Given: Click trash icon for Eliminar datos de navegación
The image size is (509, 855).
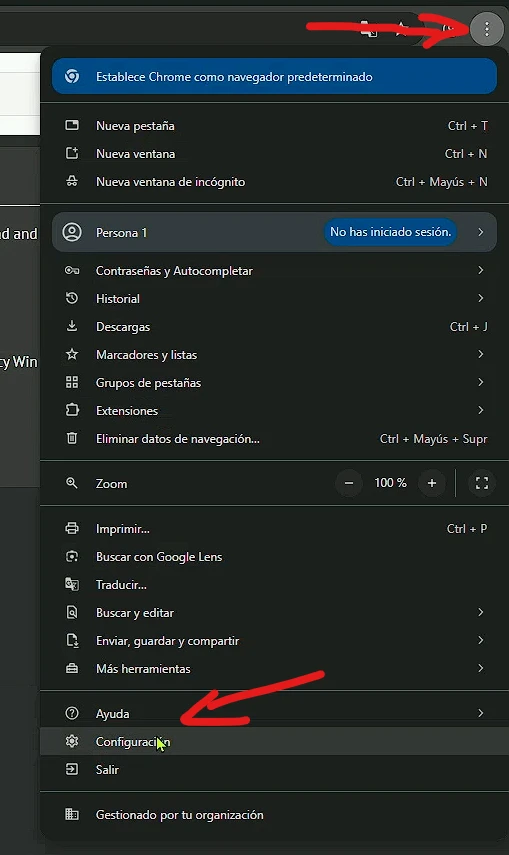Looking at the screenshot, I should coord(72,438).
